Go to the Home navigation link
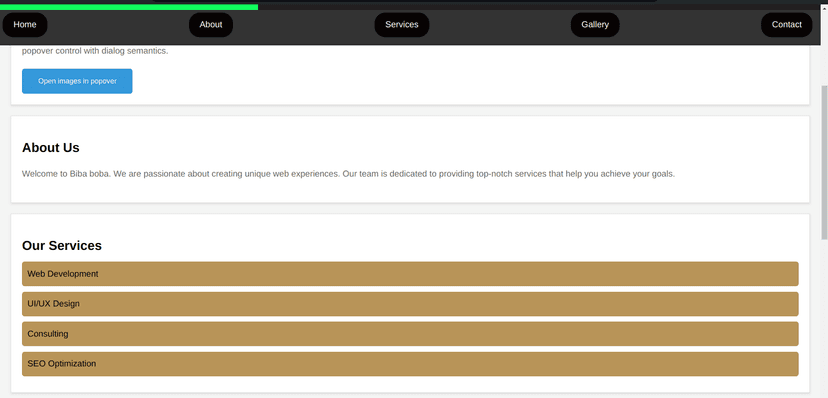 coord(25,25)
